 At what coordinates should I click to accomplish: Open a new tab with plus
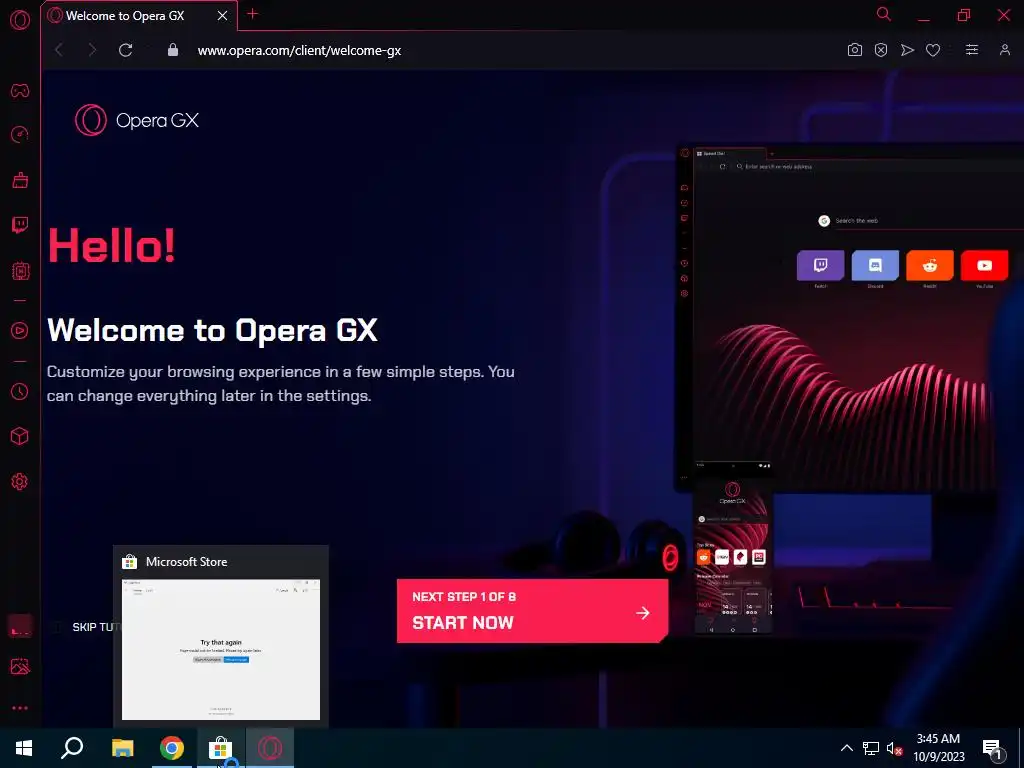click(x=253, y=14)
